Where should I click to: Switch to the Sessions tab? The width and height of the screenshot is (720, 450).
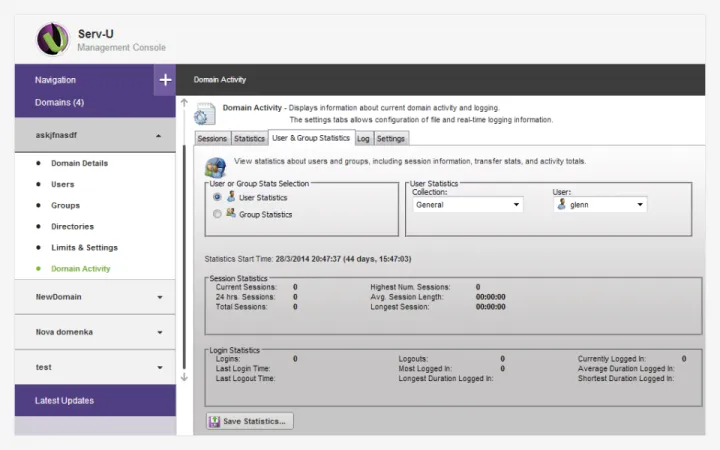pyautogui.click(x=212, y=139)
